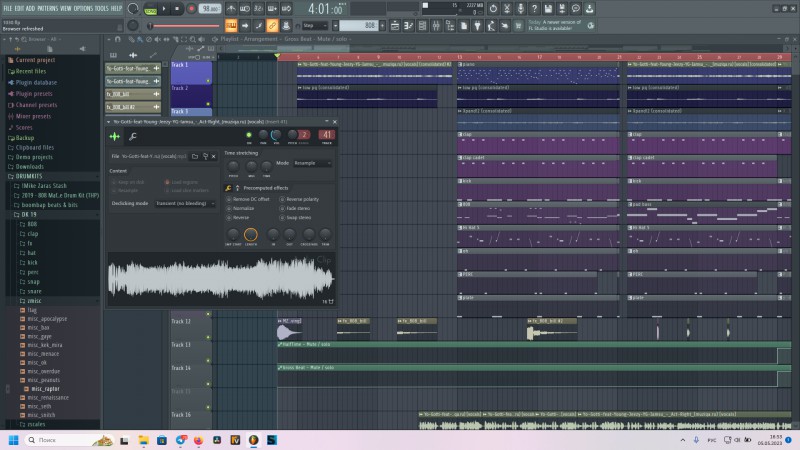This screenshot has width=800, height=450.
Task: Toggle the multilink to controllers icon
Action: [272, 26]
